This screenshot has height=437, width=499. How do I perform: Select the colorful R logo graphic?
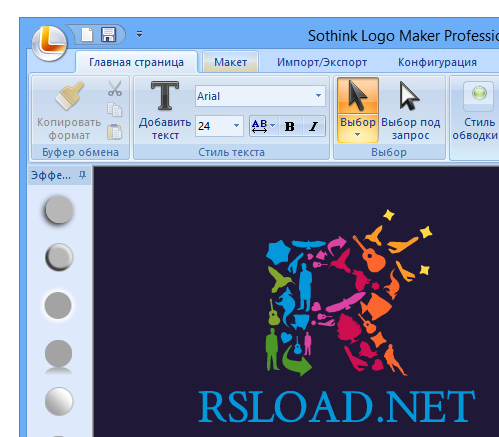(x=349, y=293)
